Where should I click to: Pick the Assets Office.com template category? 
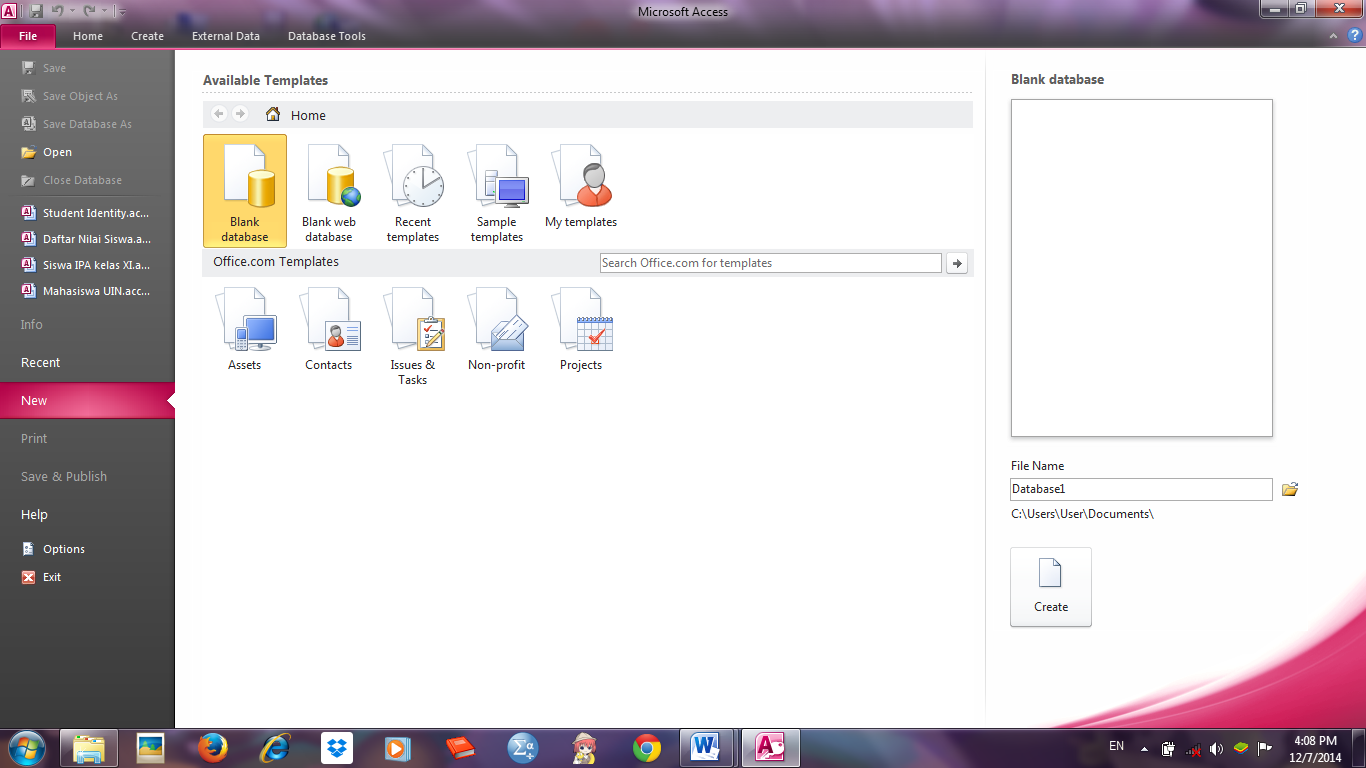click(244, 330)
